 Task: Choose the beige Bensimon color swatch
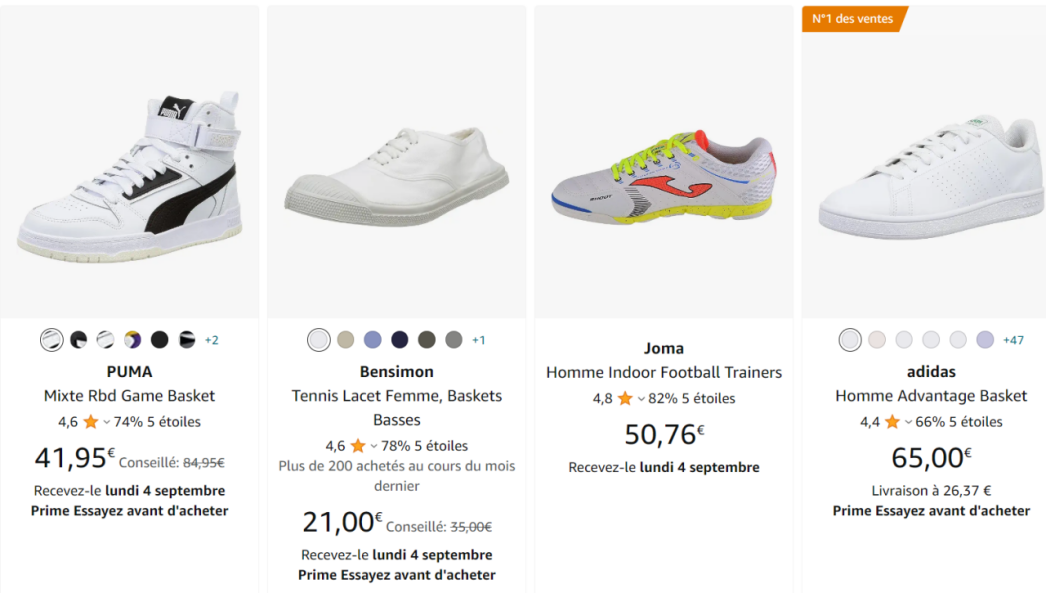pos(346,340)
